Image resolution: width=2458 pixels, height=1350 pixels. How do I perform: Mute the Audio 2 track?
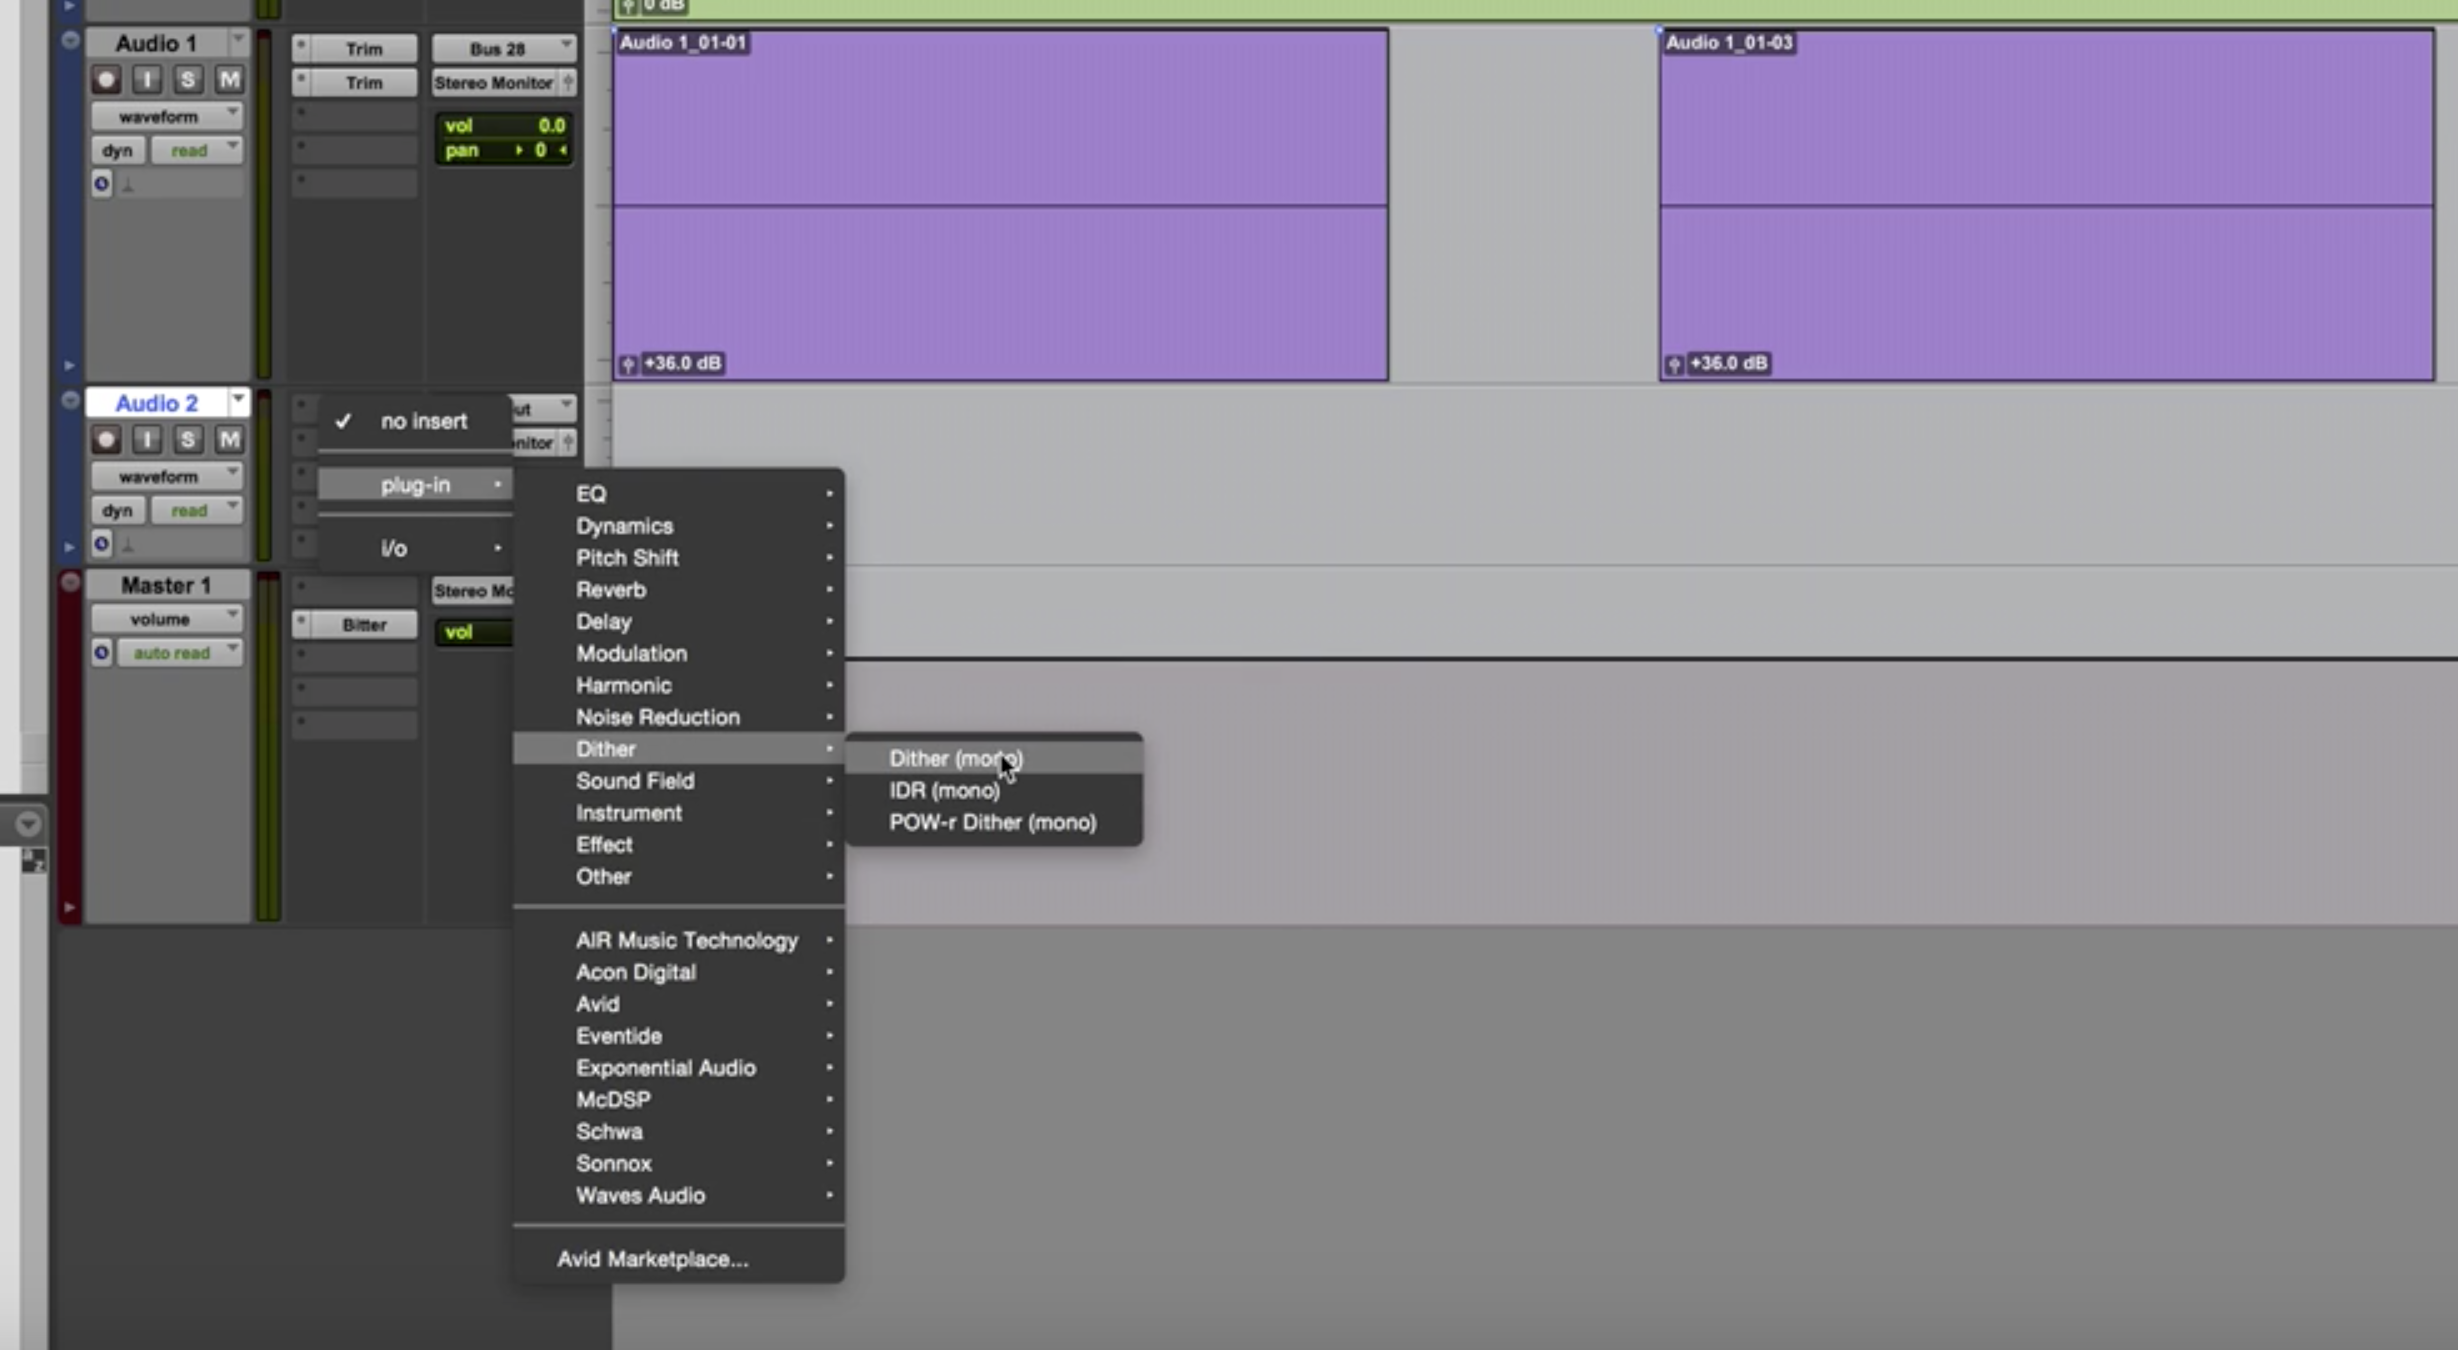click(229, 440)
